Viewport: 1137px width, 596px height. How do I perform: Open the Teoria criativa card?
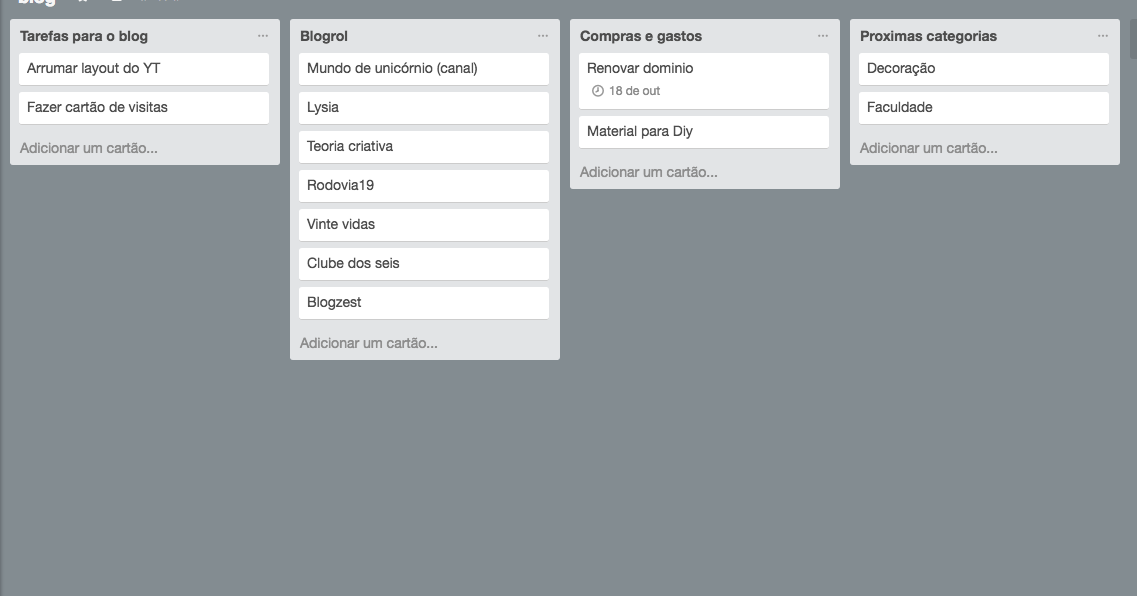pyautogui.click(x=423, y=147)
